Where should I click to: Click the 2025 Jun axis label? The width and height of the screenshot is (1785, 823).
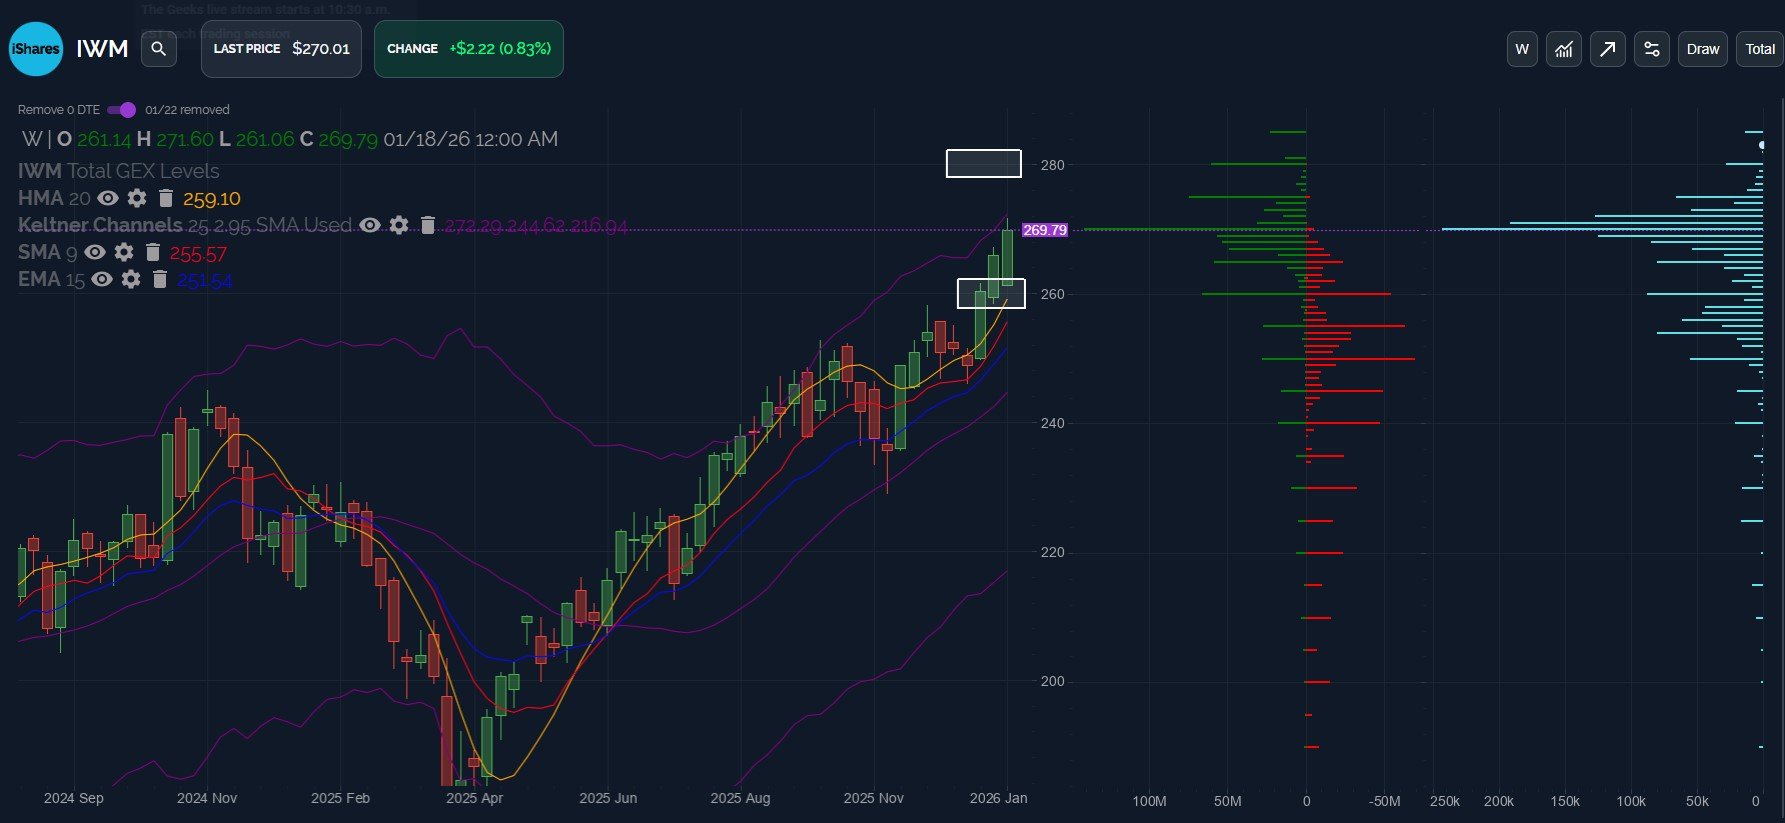coord(608,798)
